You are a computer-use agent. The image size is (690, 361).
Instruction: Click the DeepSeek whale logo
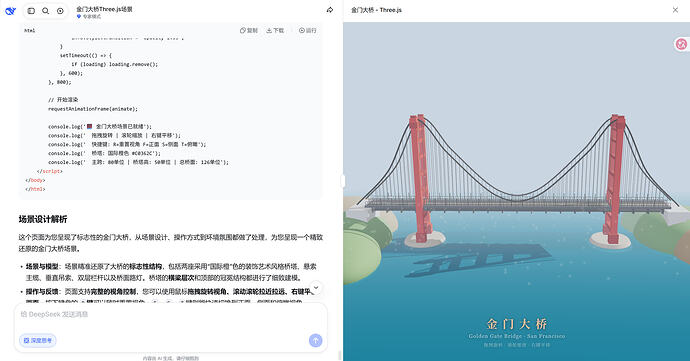(x=10, y=11)
